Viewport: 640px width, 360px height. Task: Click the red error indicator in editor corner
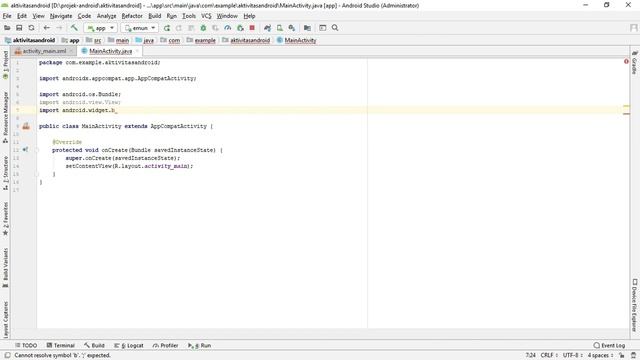(x=626, y=61)
